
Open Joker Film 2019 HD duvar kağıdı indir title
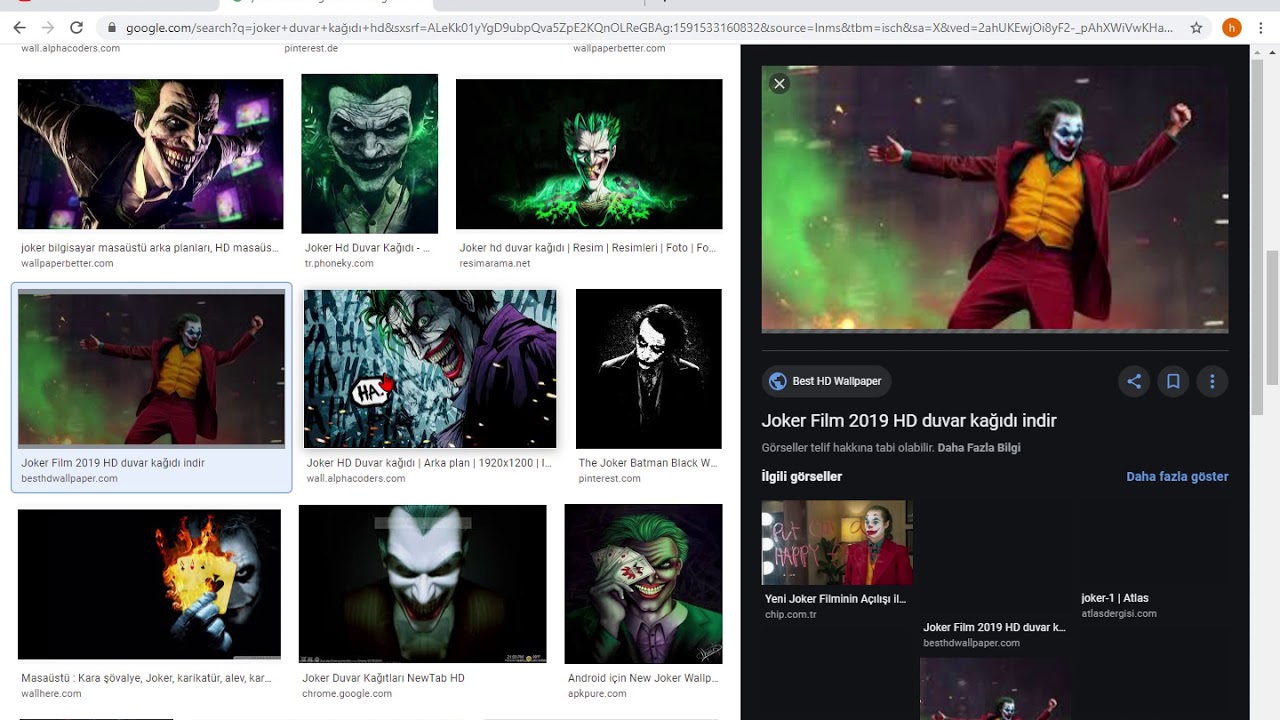909,421
